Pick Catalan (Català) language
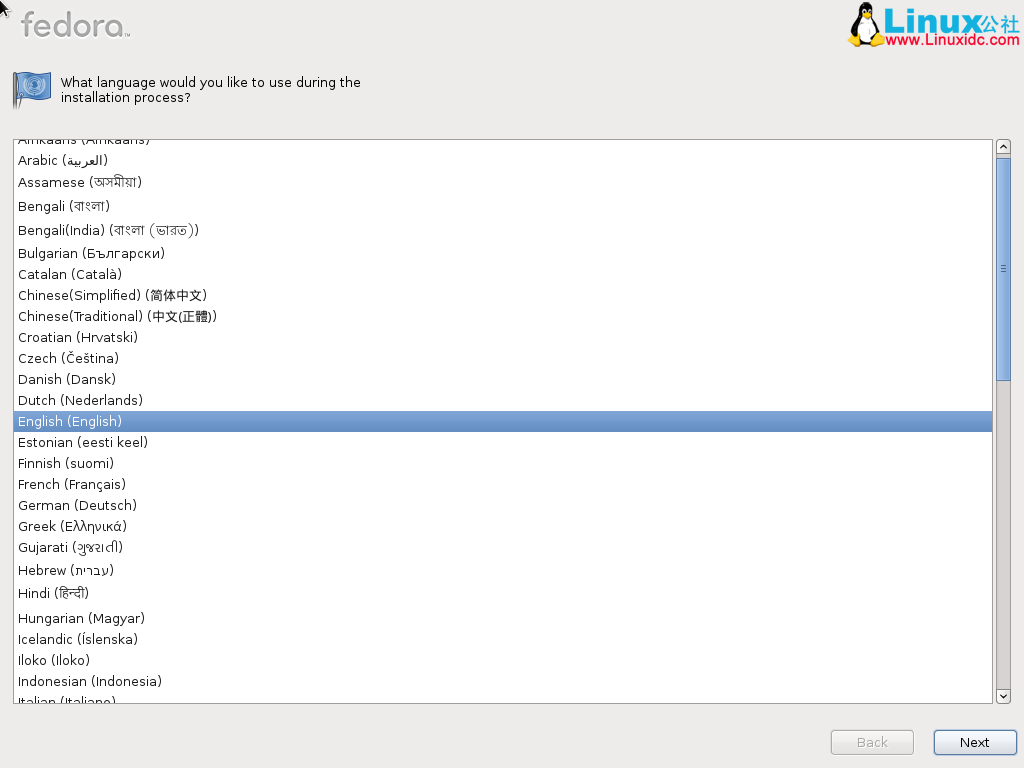This screenshot has width=1024, height=768. pyautogui.click(x=503, y=274)
